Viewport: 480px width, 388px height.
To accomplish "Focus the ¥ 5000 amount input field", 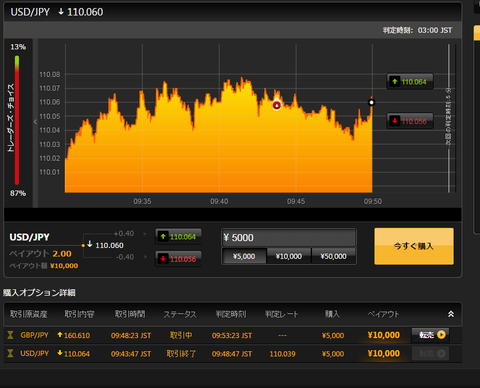I will pyautogui.click(x=289, y=238).
